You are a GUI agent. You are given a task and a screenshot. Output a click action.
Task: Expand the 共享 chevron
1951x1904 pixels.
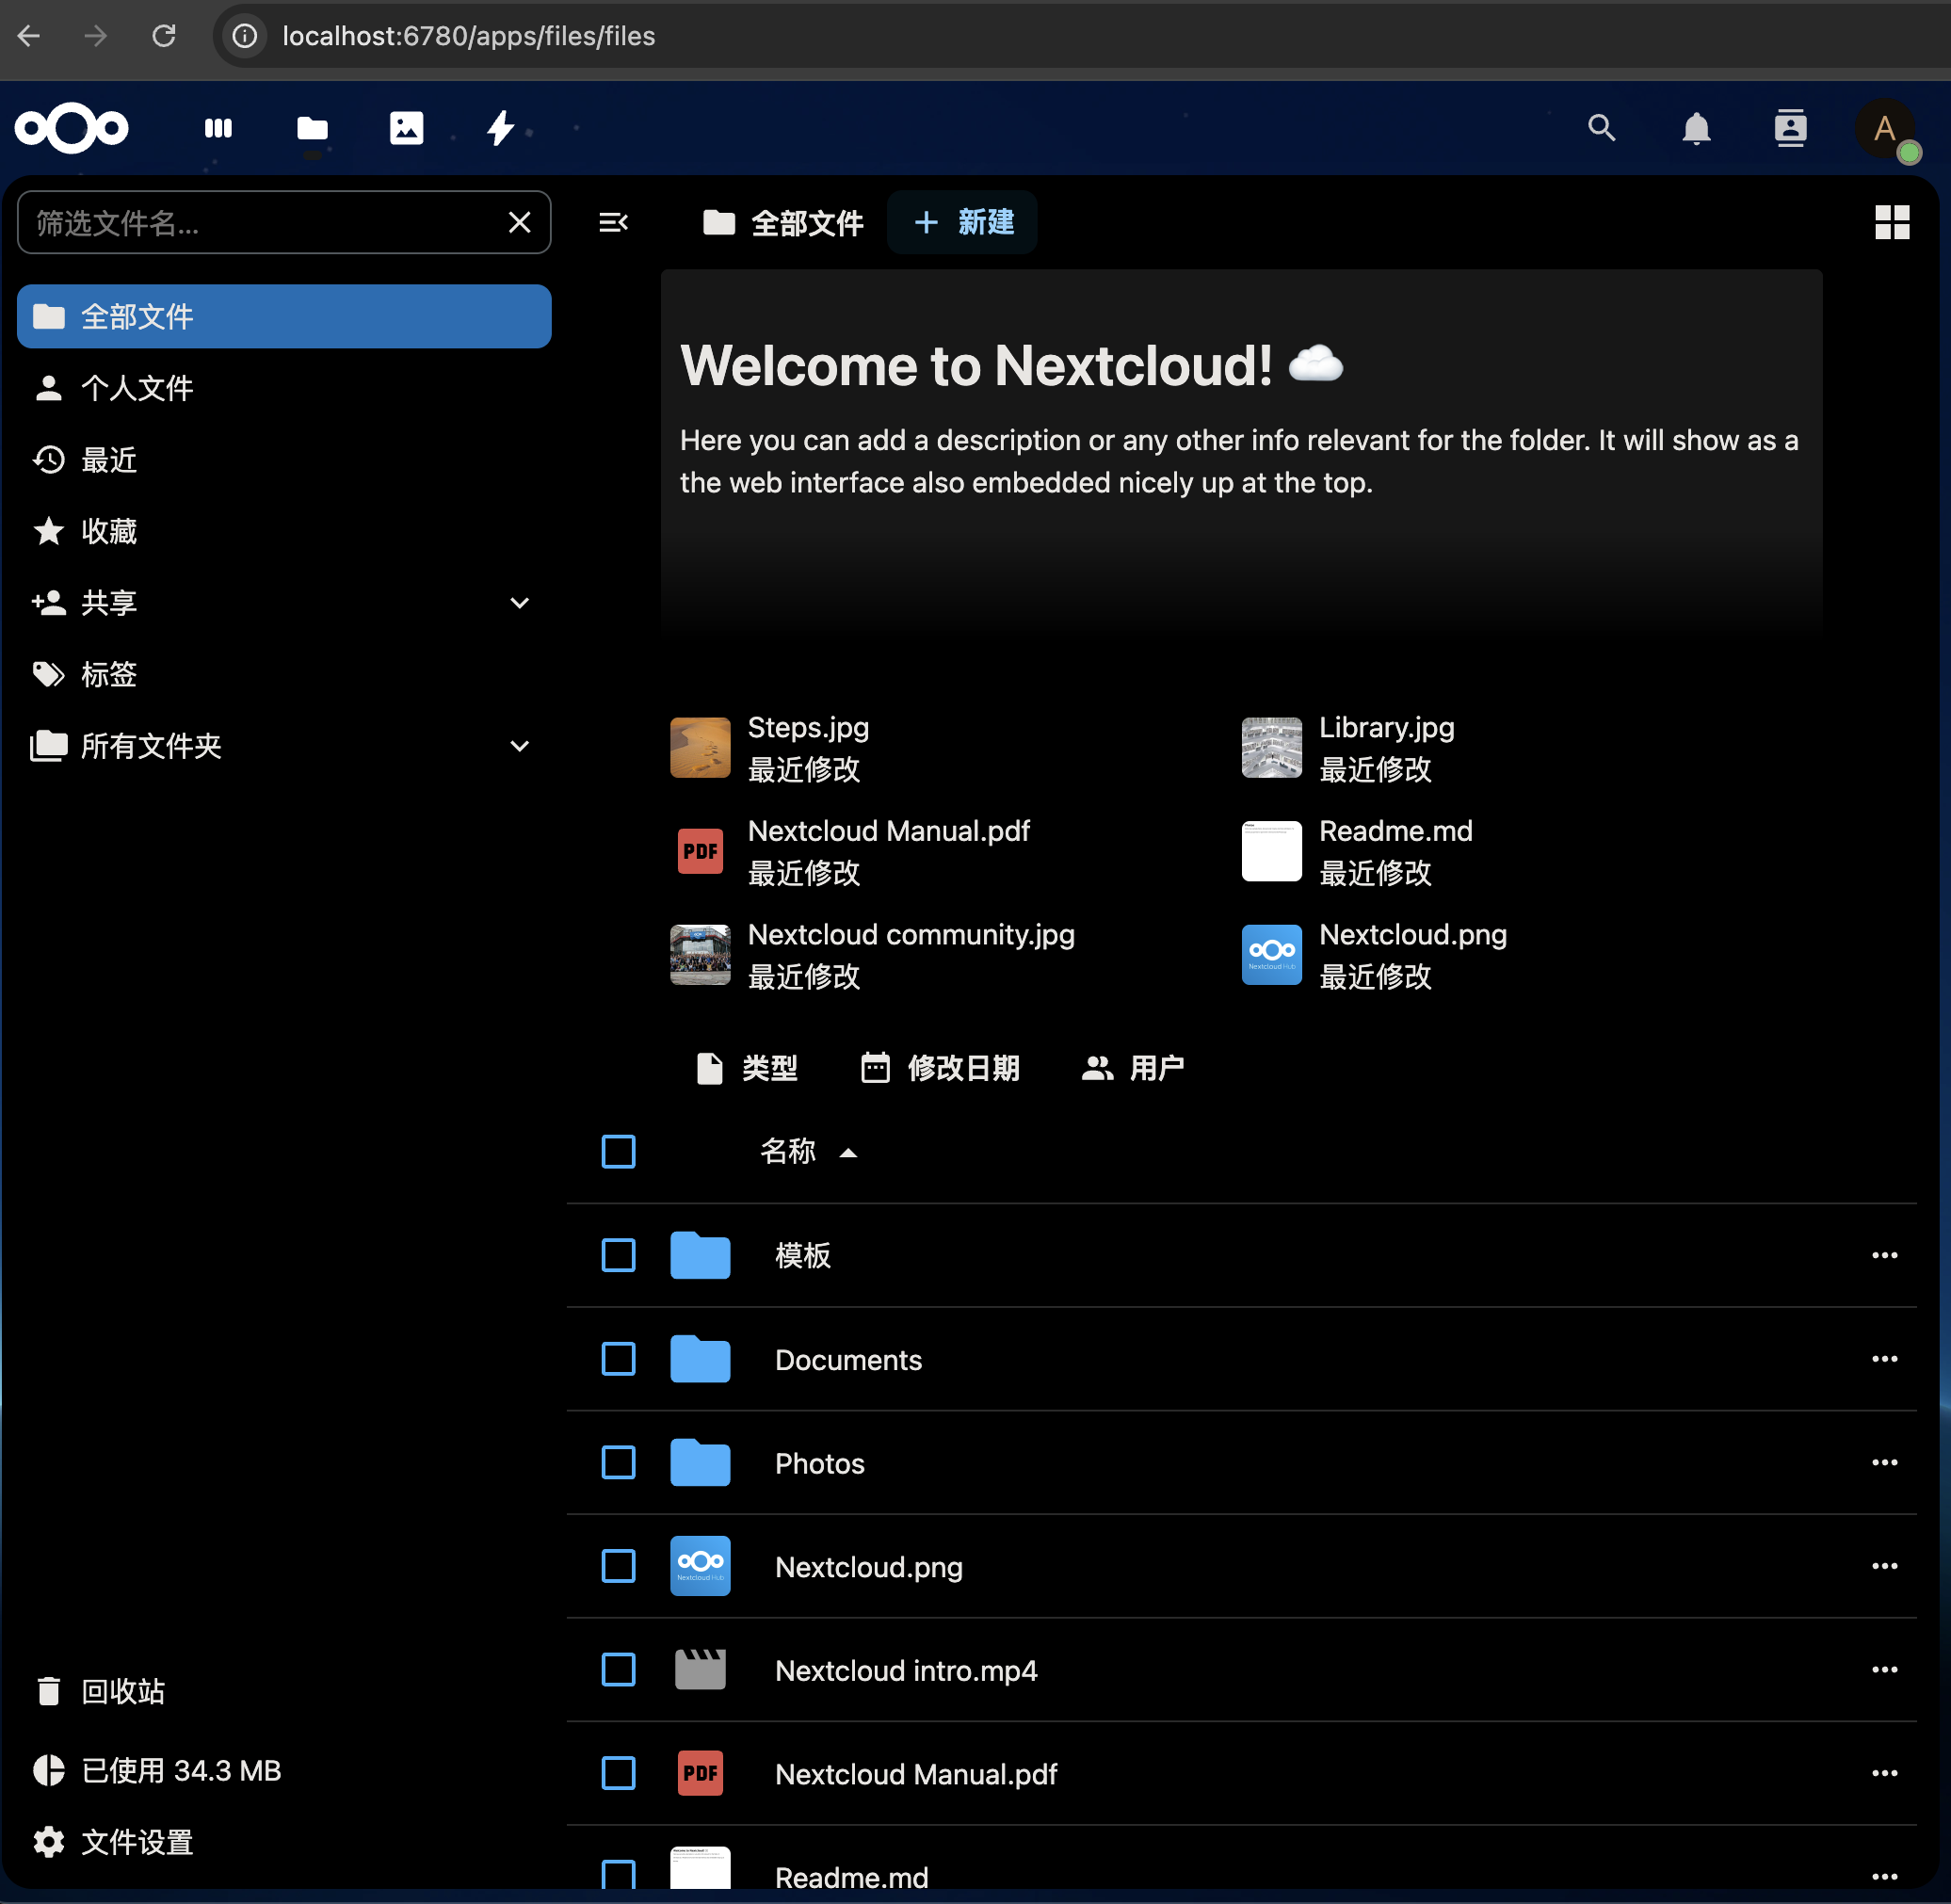tap(519, 603)
